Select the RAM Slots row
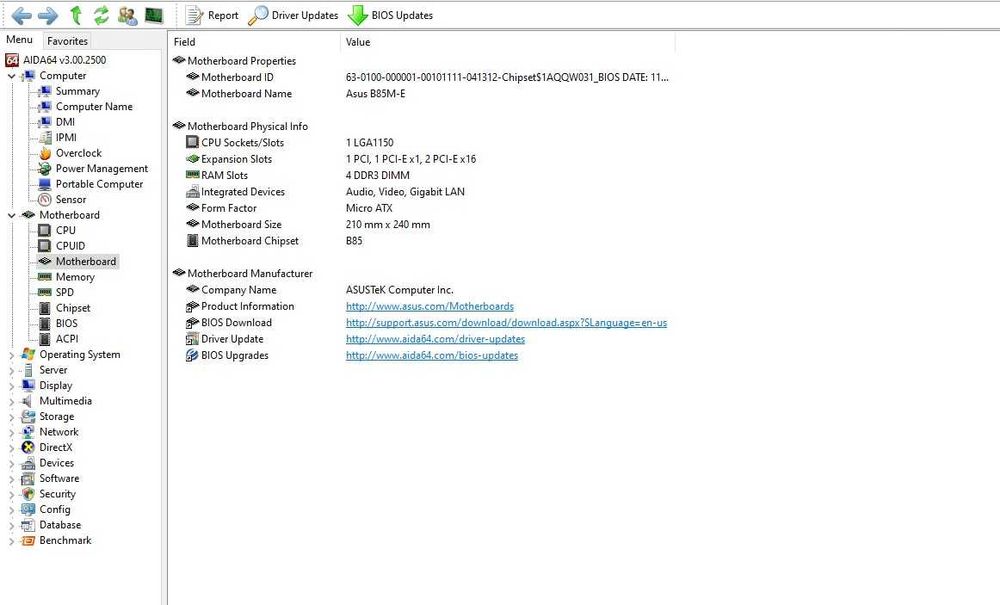The height and width of the screenshot is (605, 1000). tap(298, 175)
